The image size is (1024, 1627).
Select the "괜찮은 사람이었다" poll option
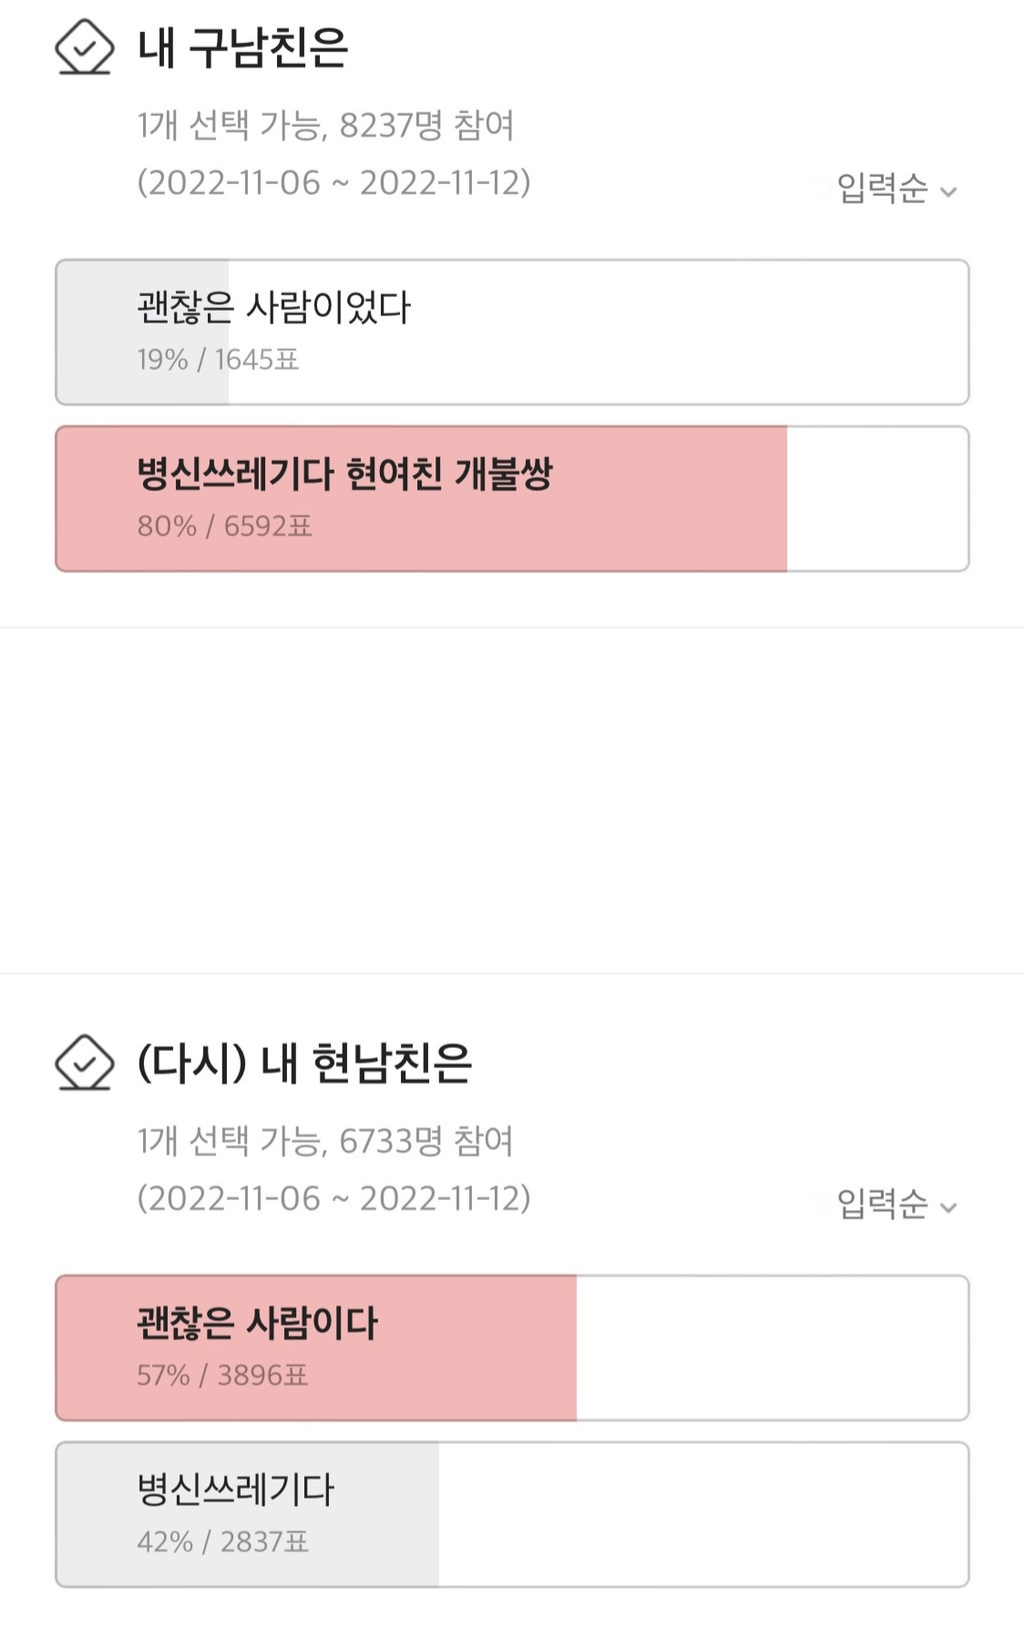click(x=512, y=332)
